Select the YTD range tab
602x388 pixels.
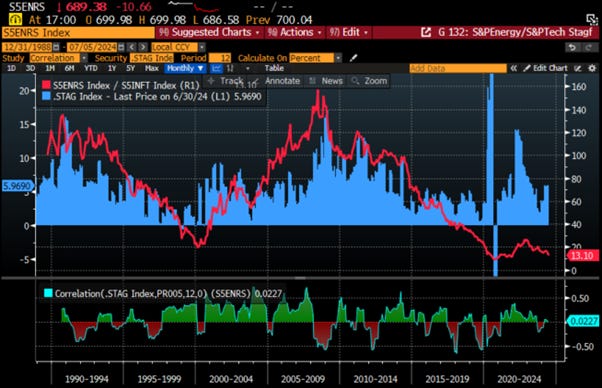(x=91, y=68)
